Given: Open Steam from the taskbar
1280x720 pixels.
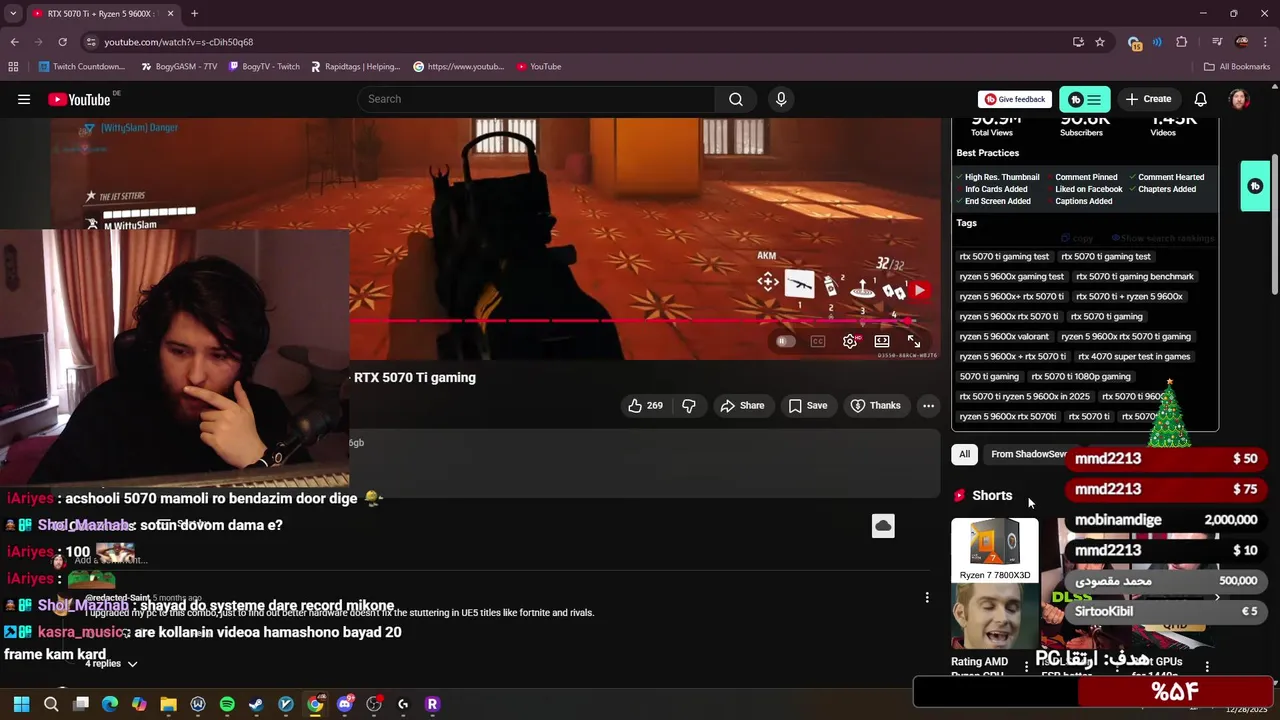Looking at the screenshot, I should [256, 704].
